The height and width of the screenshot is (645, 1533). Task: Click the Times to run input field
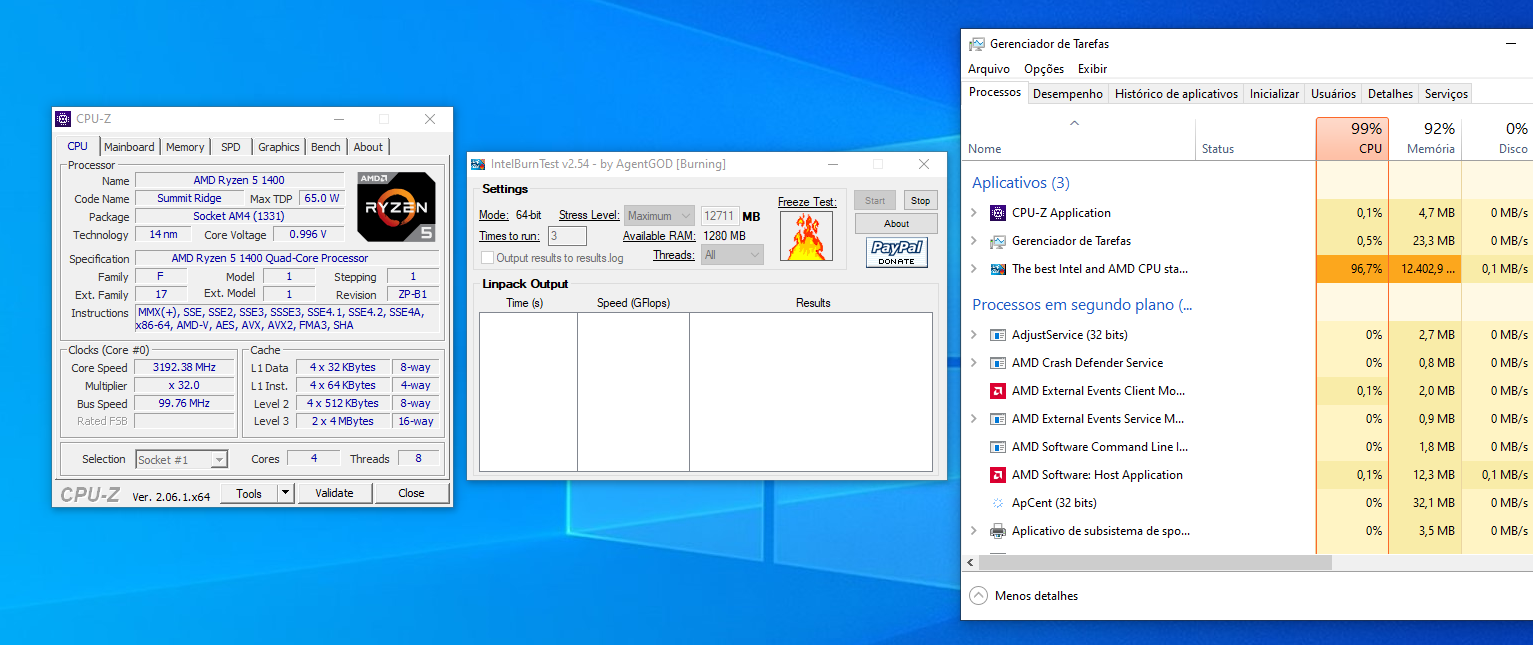567,236
